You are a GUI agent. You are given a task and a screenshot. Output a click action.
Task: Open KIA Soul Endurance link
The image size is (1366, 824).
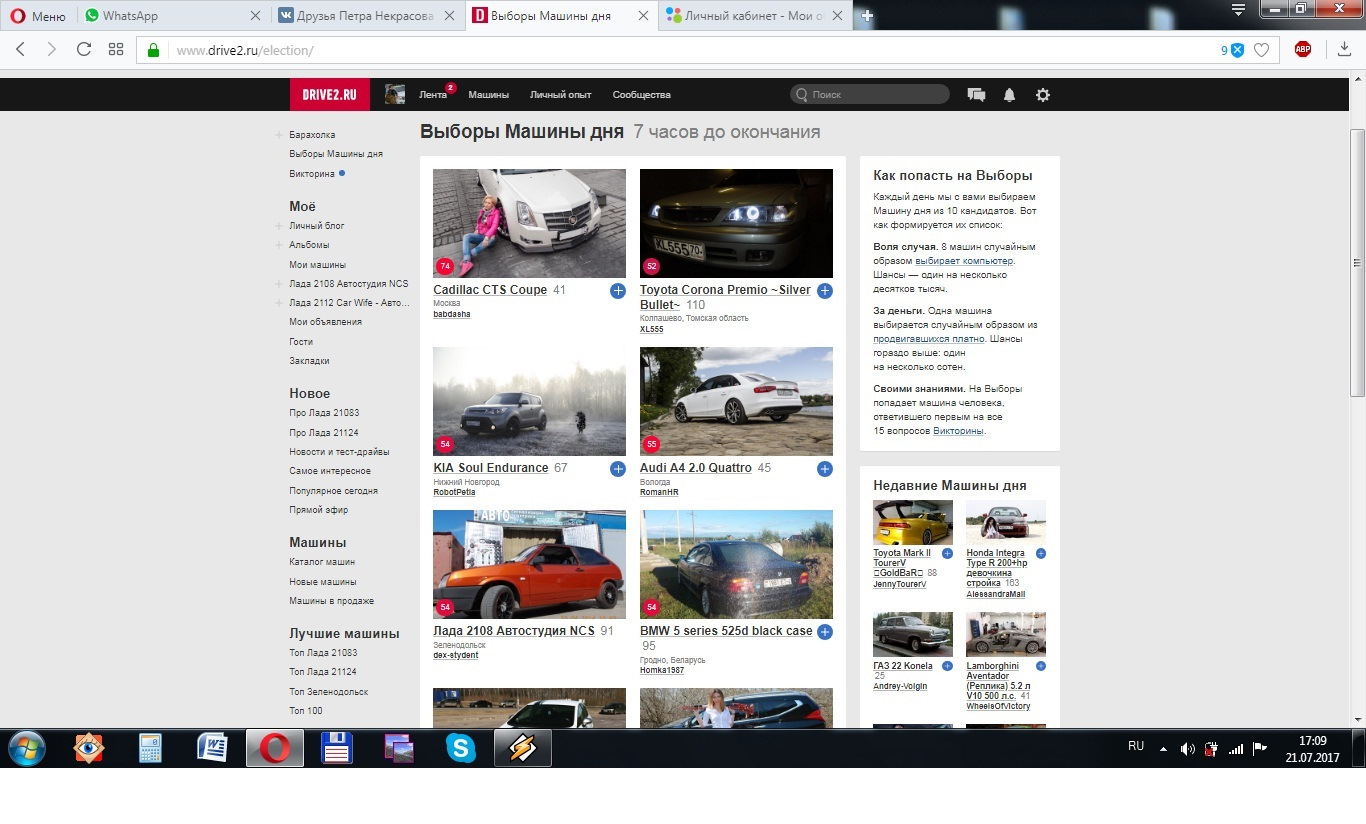pos(491,468)
